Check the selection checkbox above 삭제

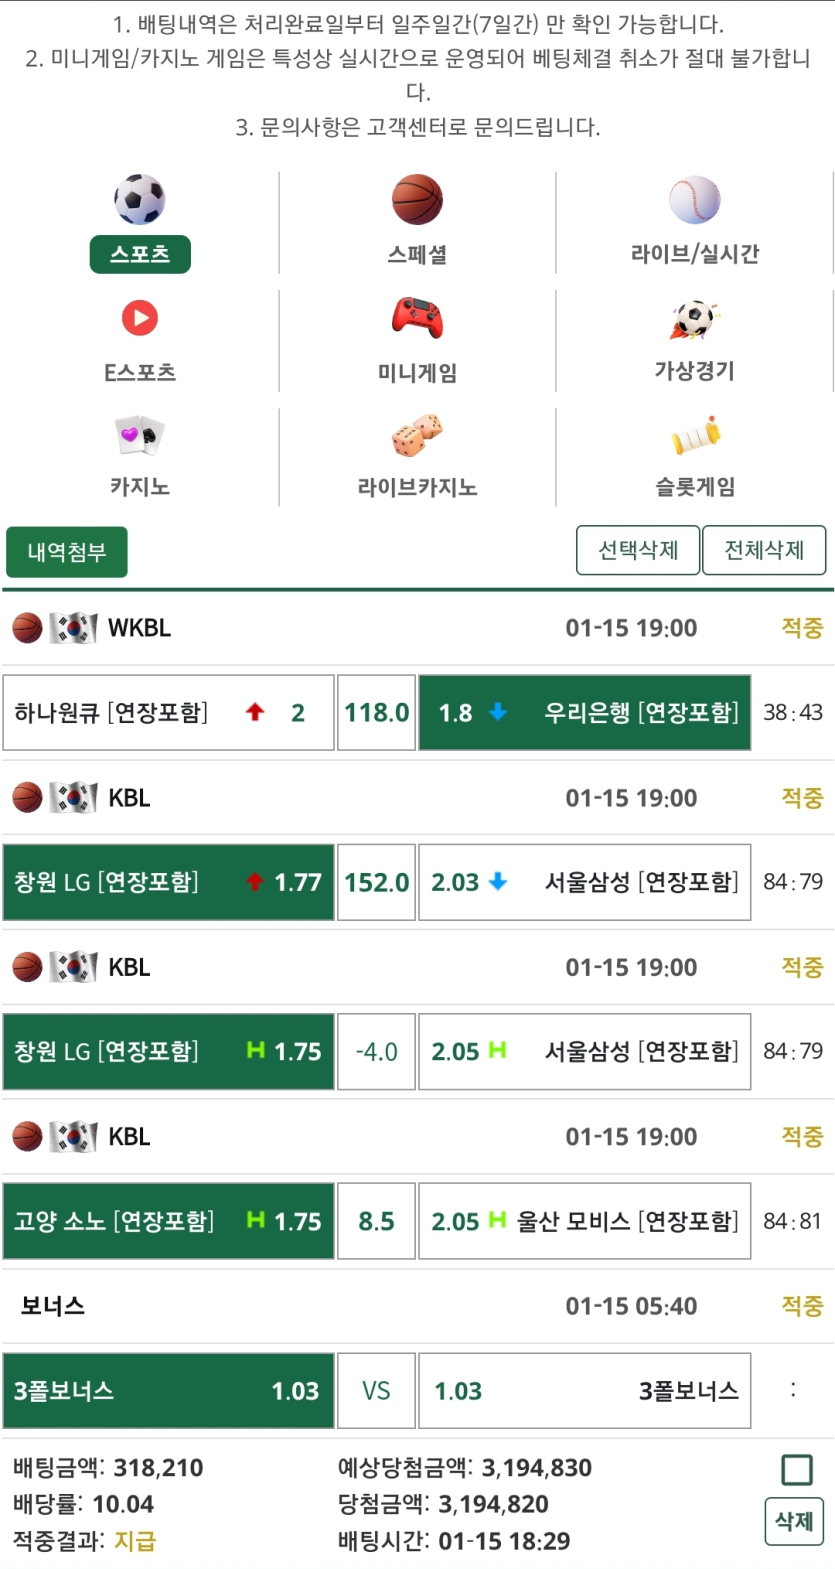tap(796, 1468)
